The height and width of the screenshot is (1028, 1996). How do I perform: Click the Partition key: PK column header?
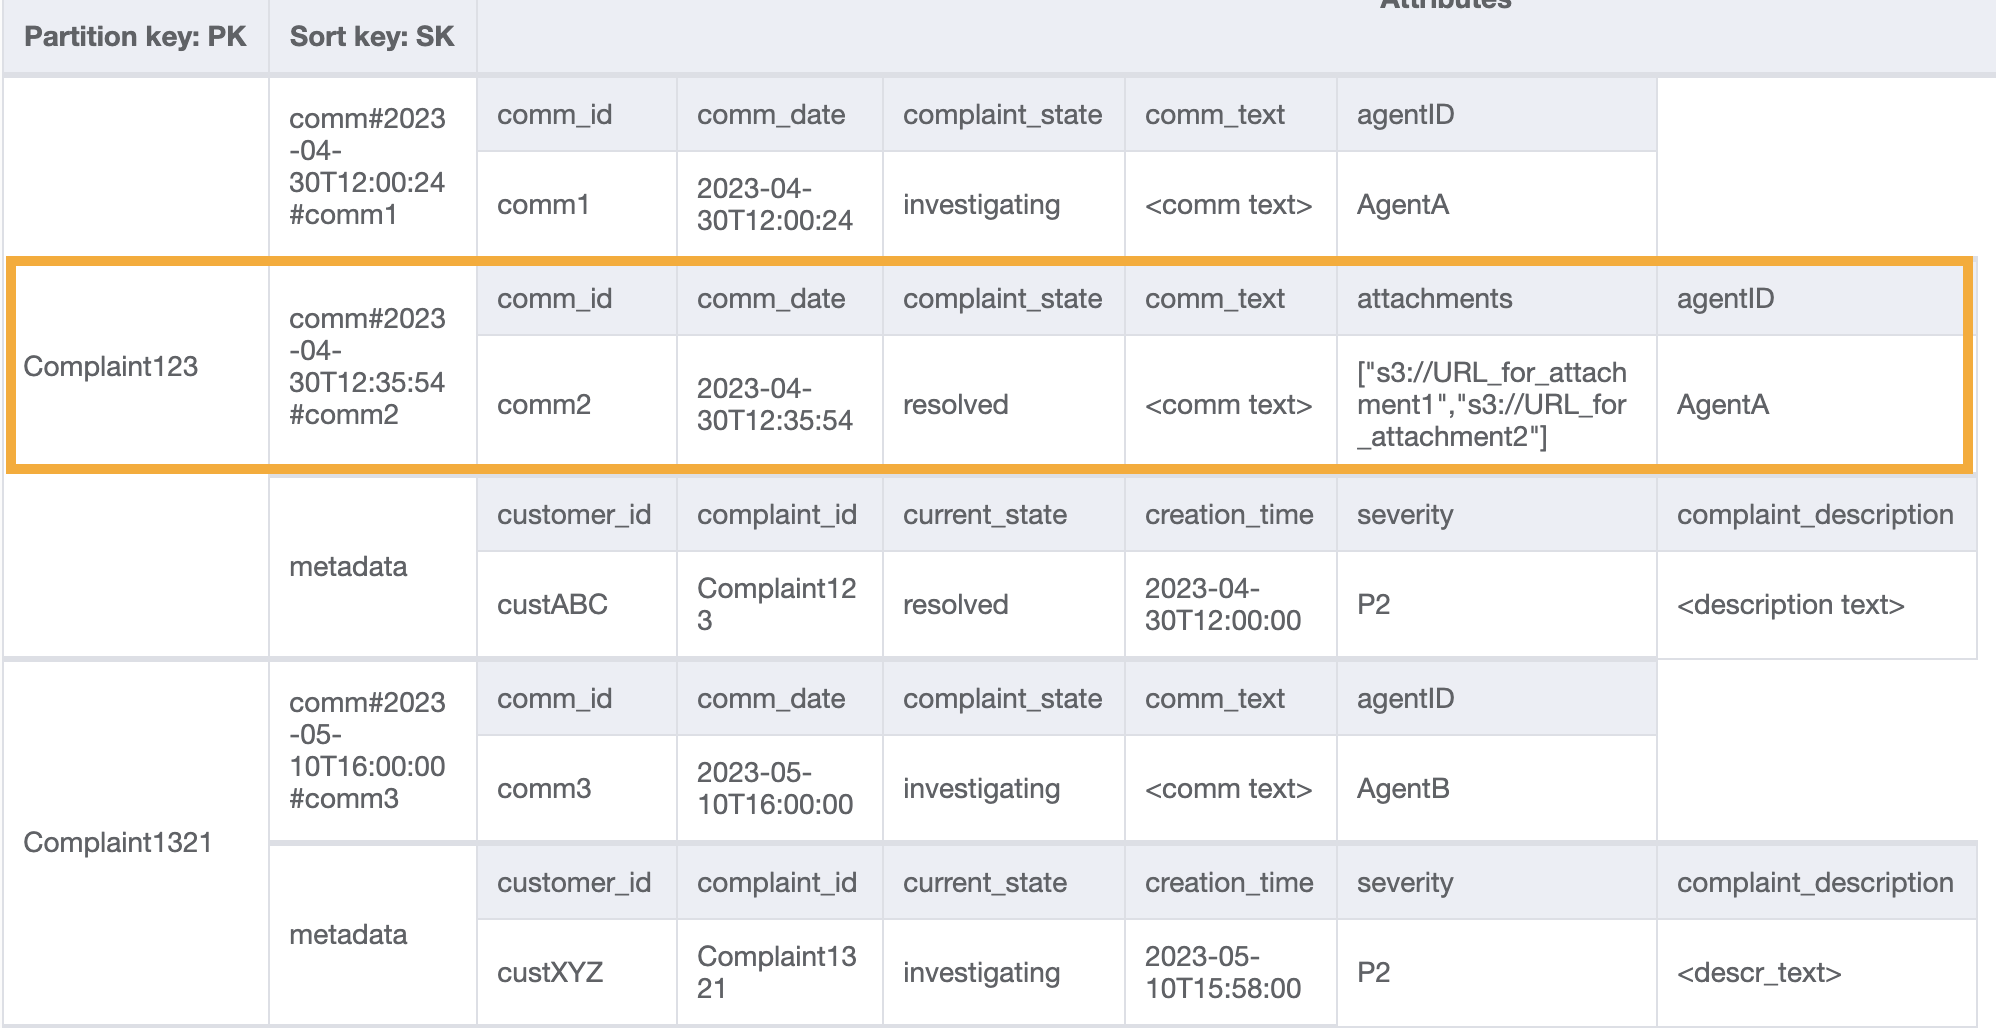135,37
